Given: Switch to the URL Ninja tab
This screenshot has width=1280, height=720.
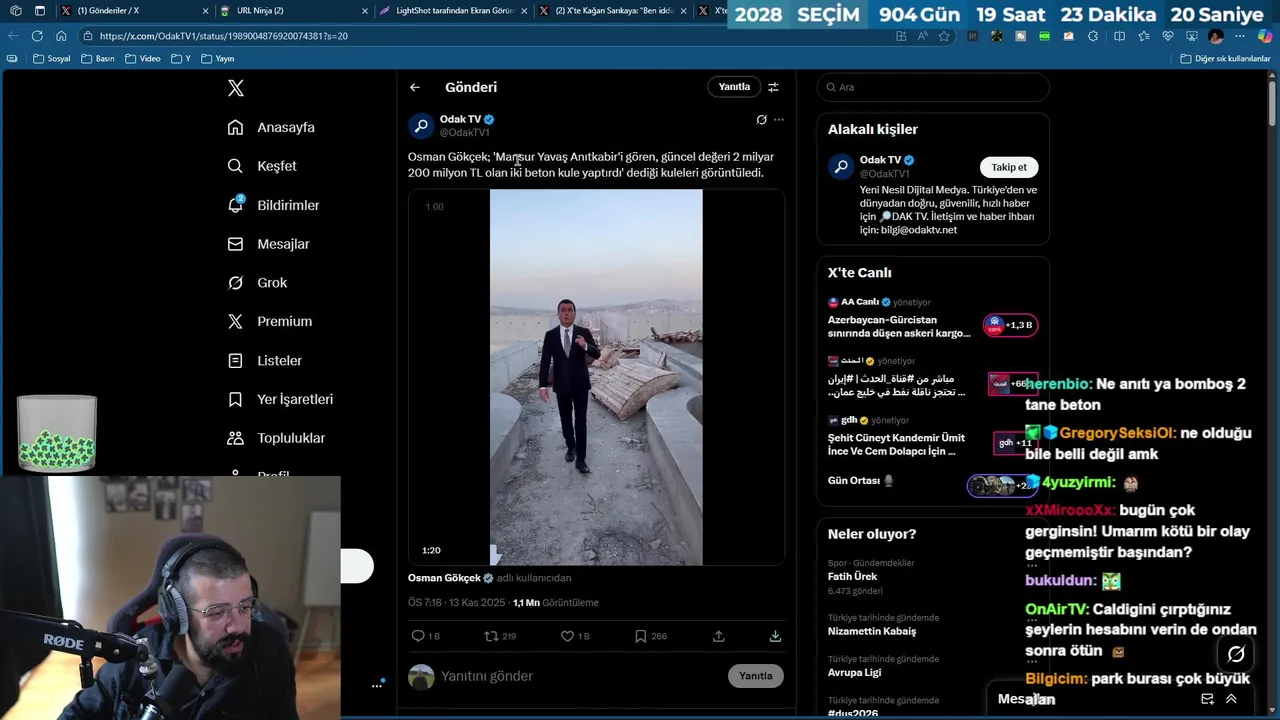Looking at the screenshot, I should coord(295,11).
